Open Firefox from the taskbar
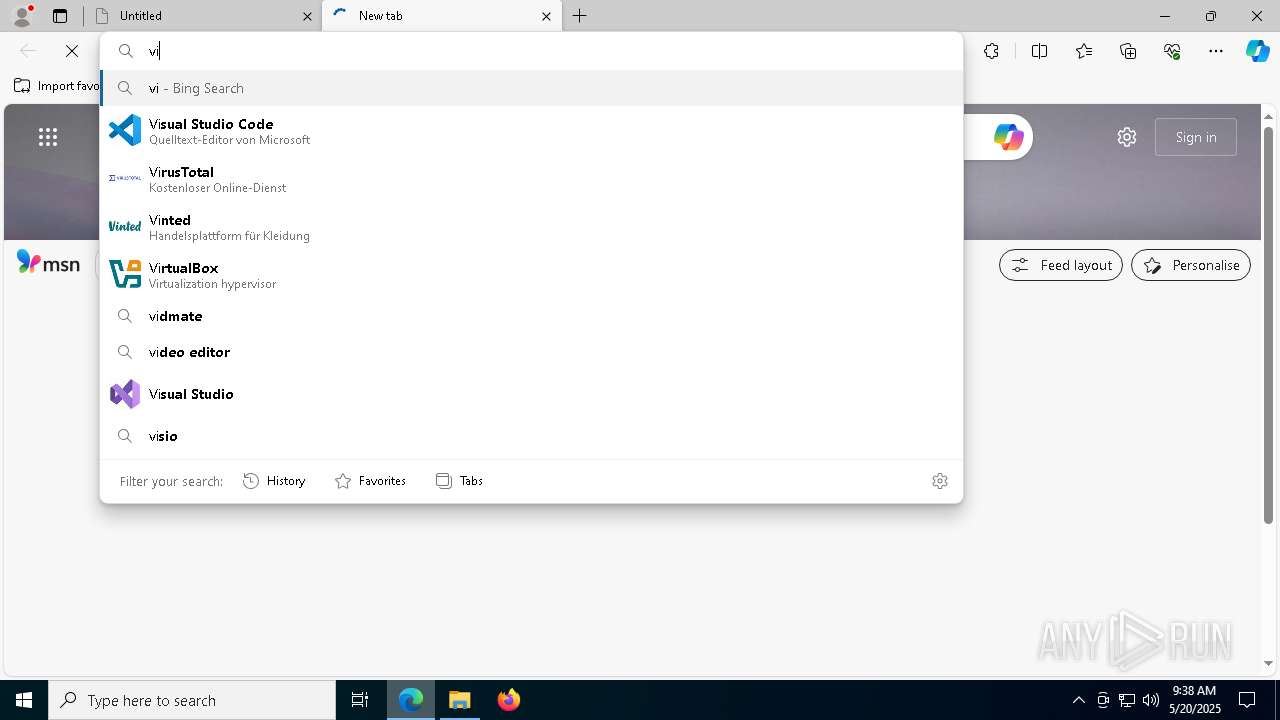Viewport: 1280px width, 720px height. point(509,700)
